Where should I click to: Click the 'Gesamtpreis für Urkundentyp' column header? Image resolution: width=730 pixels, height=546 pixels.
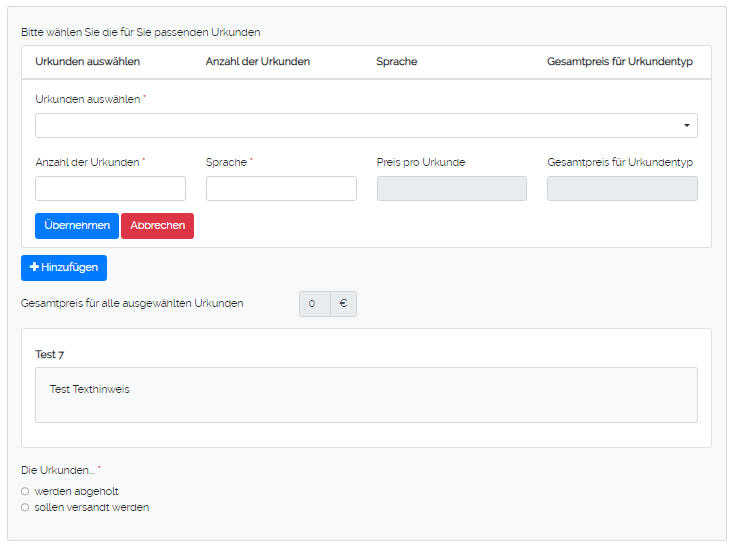[x=620, y=62]
